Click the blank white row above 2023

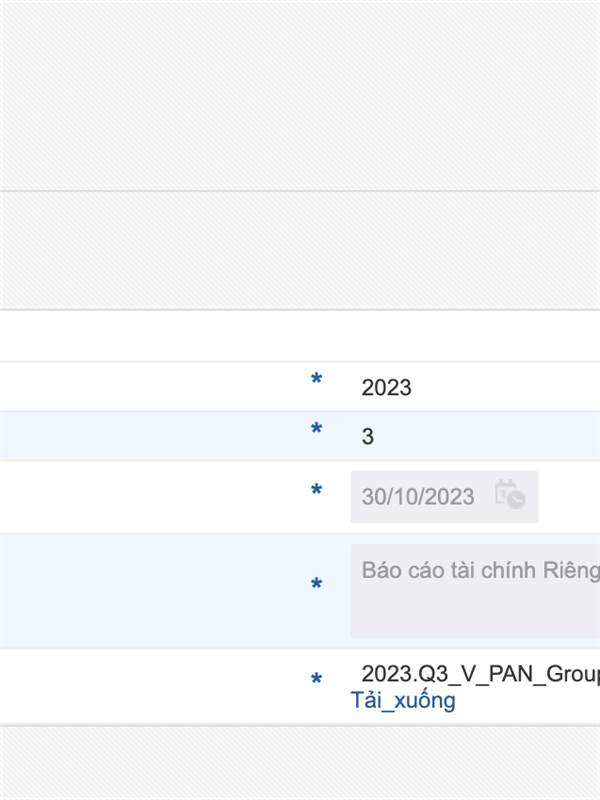300,336
